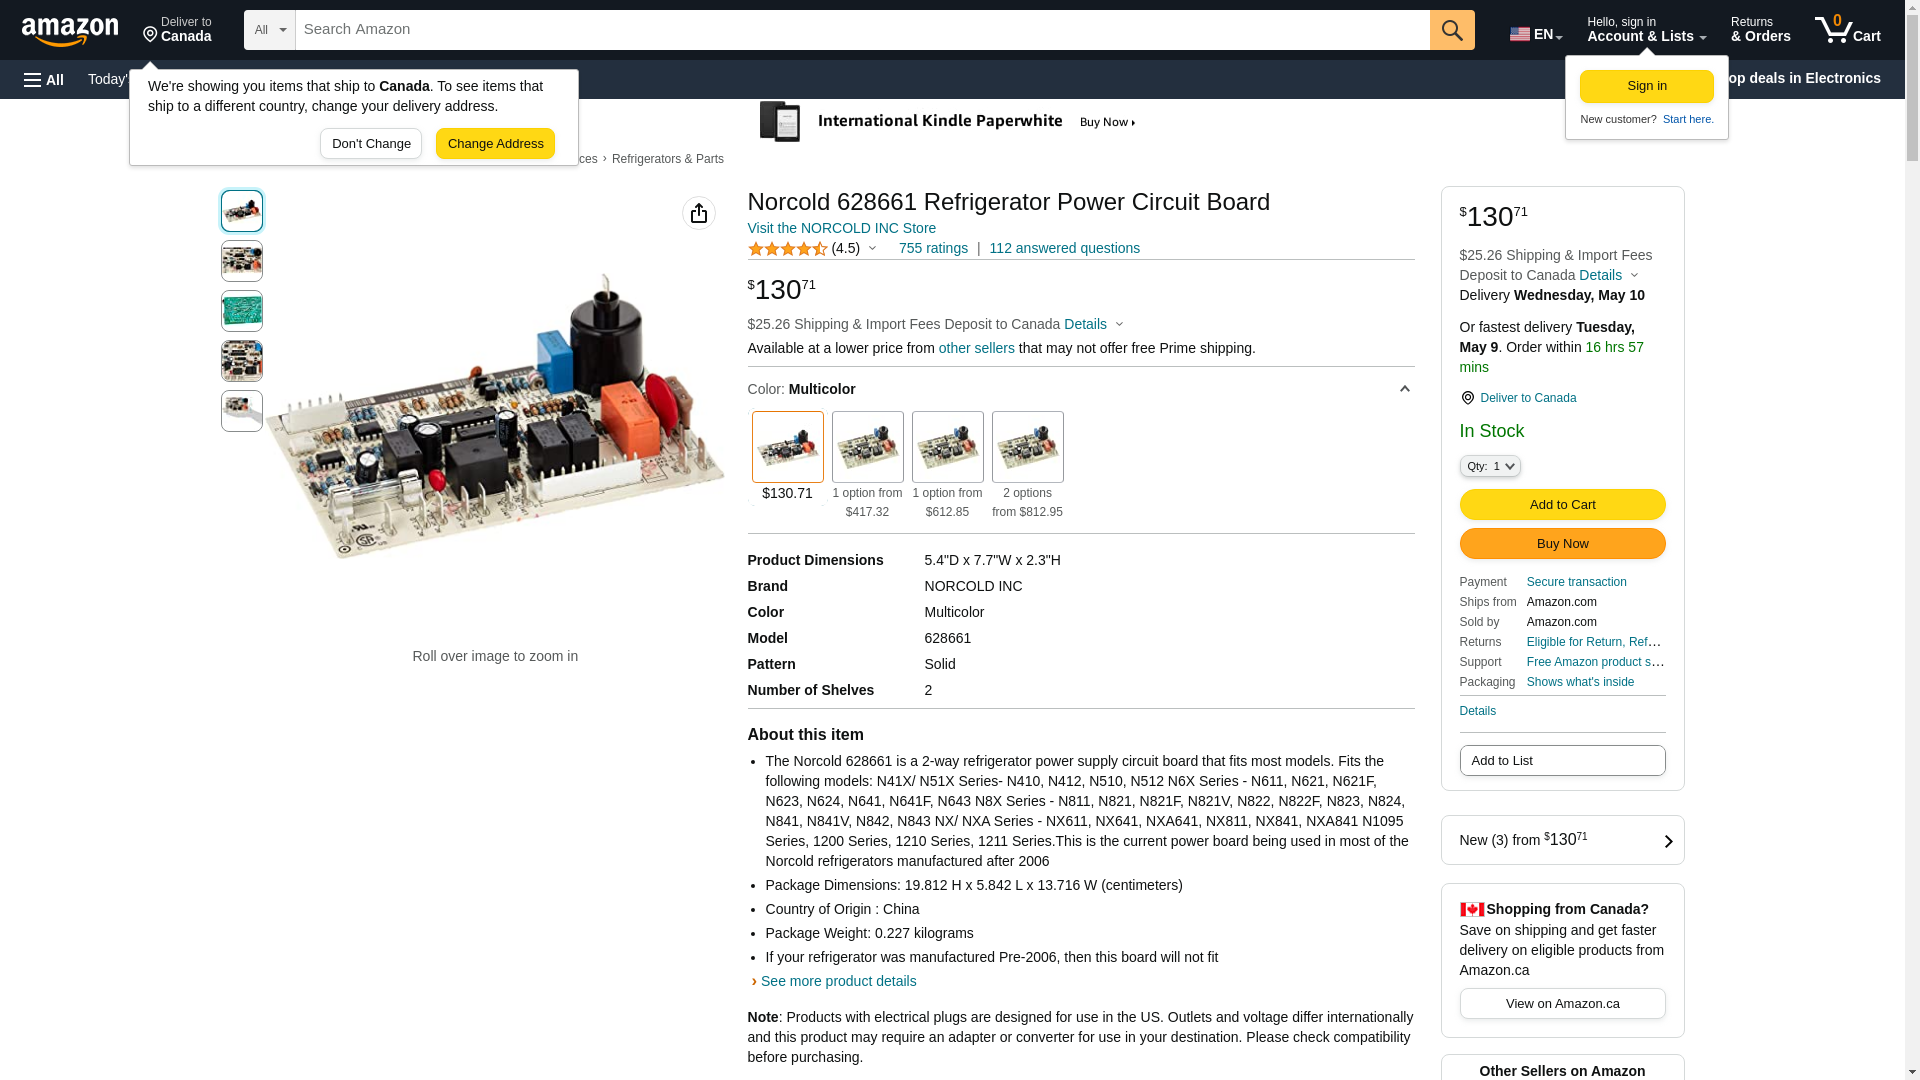
Task: Click the Search Amazon input field
Action: click(x=862, y=30)
